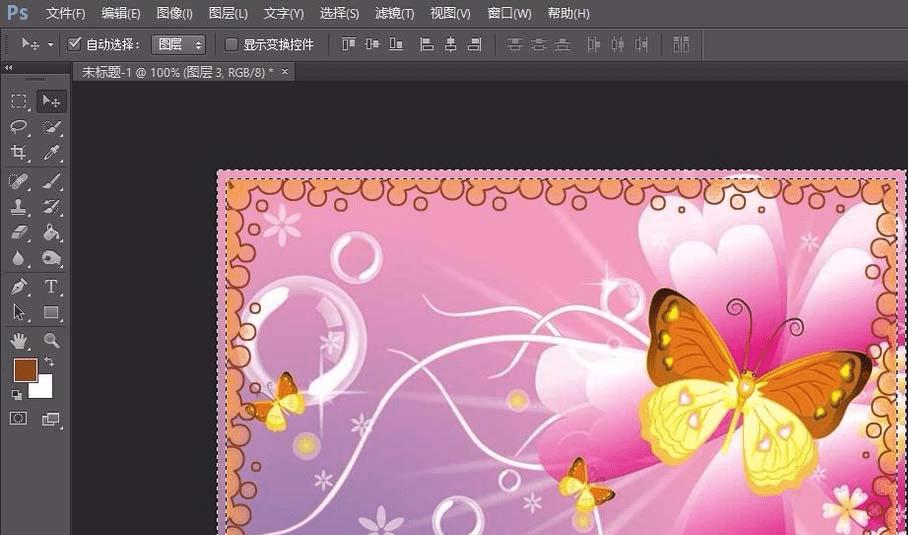The width and height of the screenshot is (908, 535).
Task: Select the Zoom tool
Action: pyautogui.click(x=52, y=341)
